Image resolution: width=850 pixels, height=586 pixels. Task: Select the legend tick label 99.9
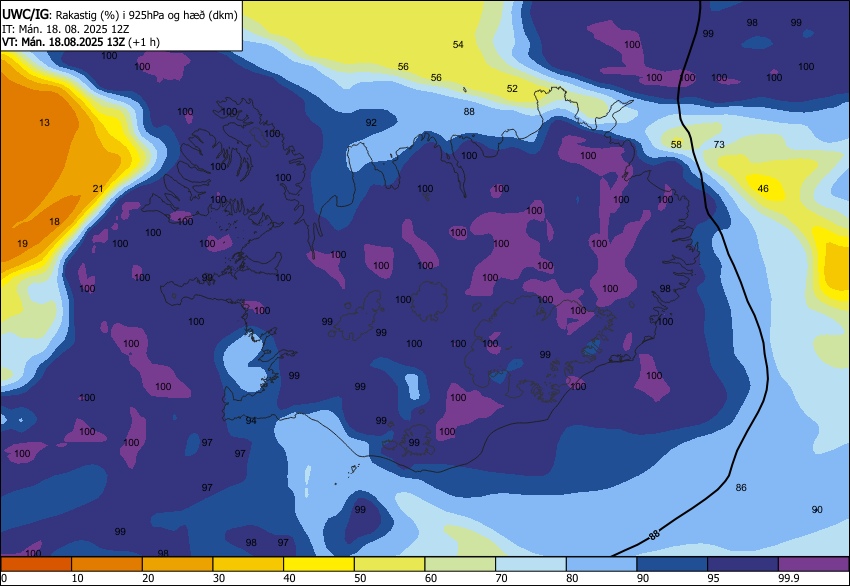[789, 578]
